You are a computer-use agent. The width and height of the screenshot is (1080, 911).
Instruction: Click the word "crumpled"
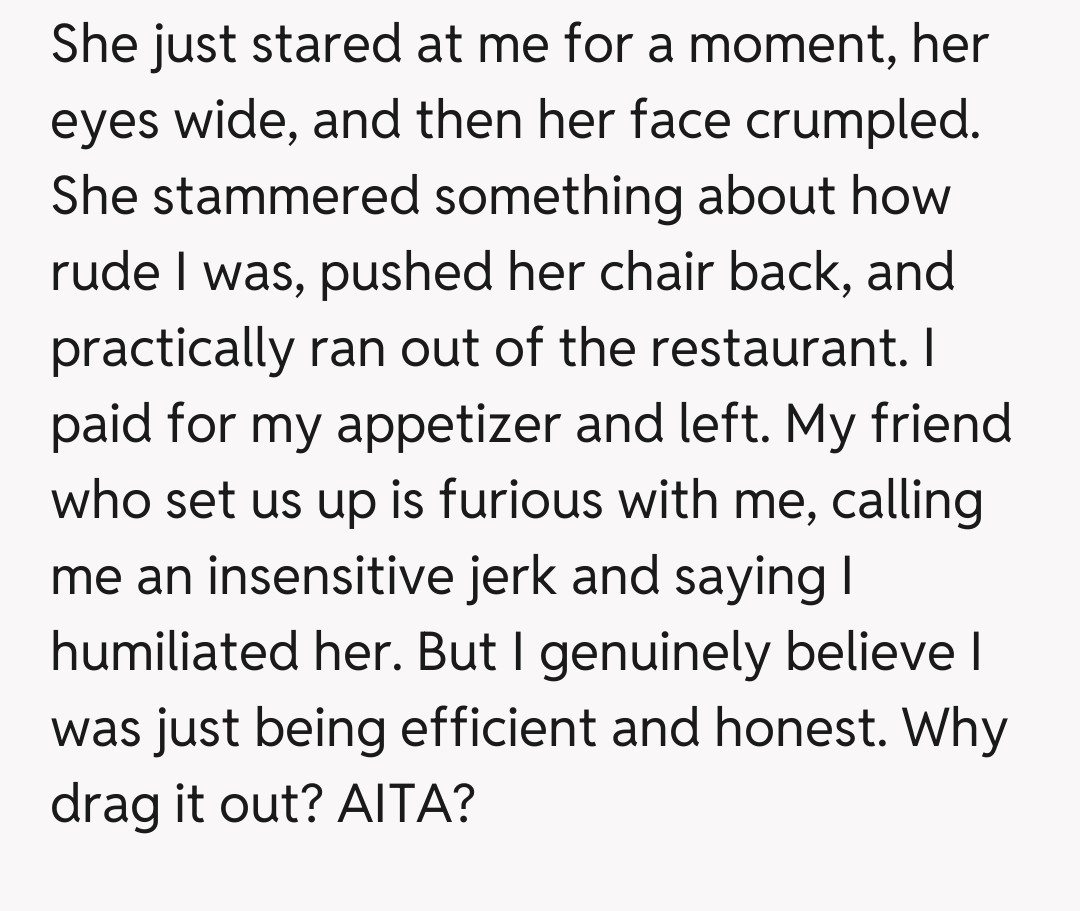[860, 119]
